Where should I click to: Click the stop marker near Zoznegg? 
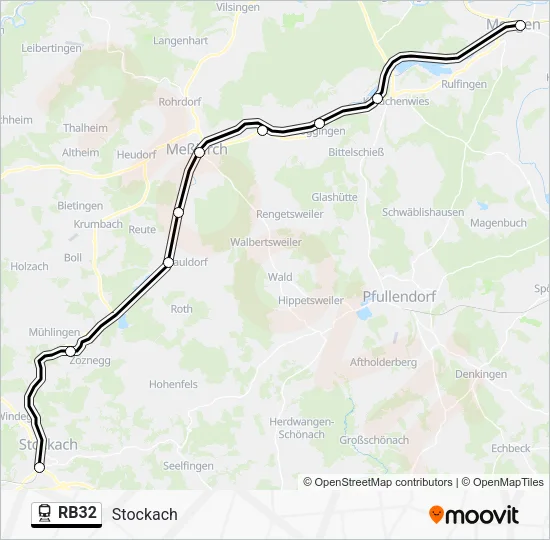coord(71,351)
